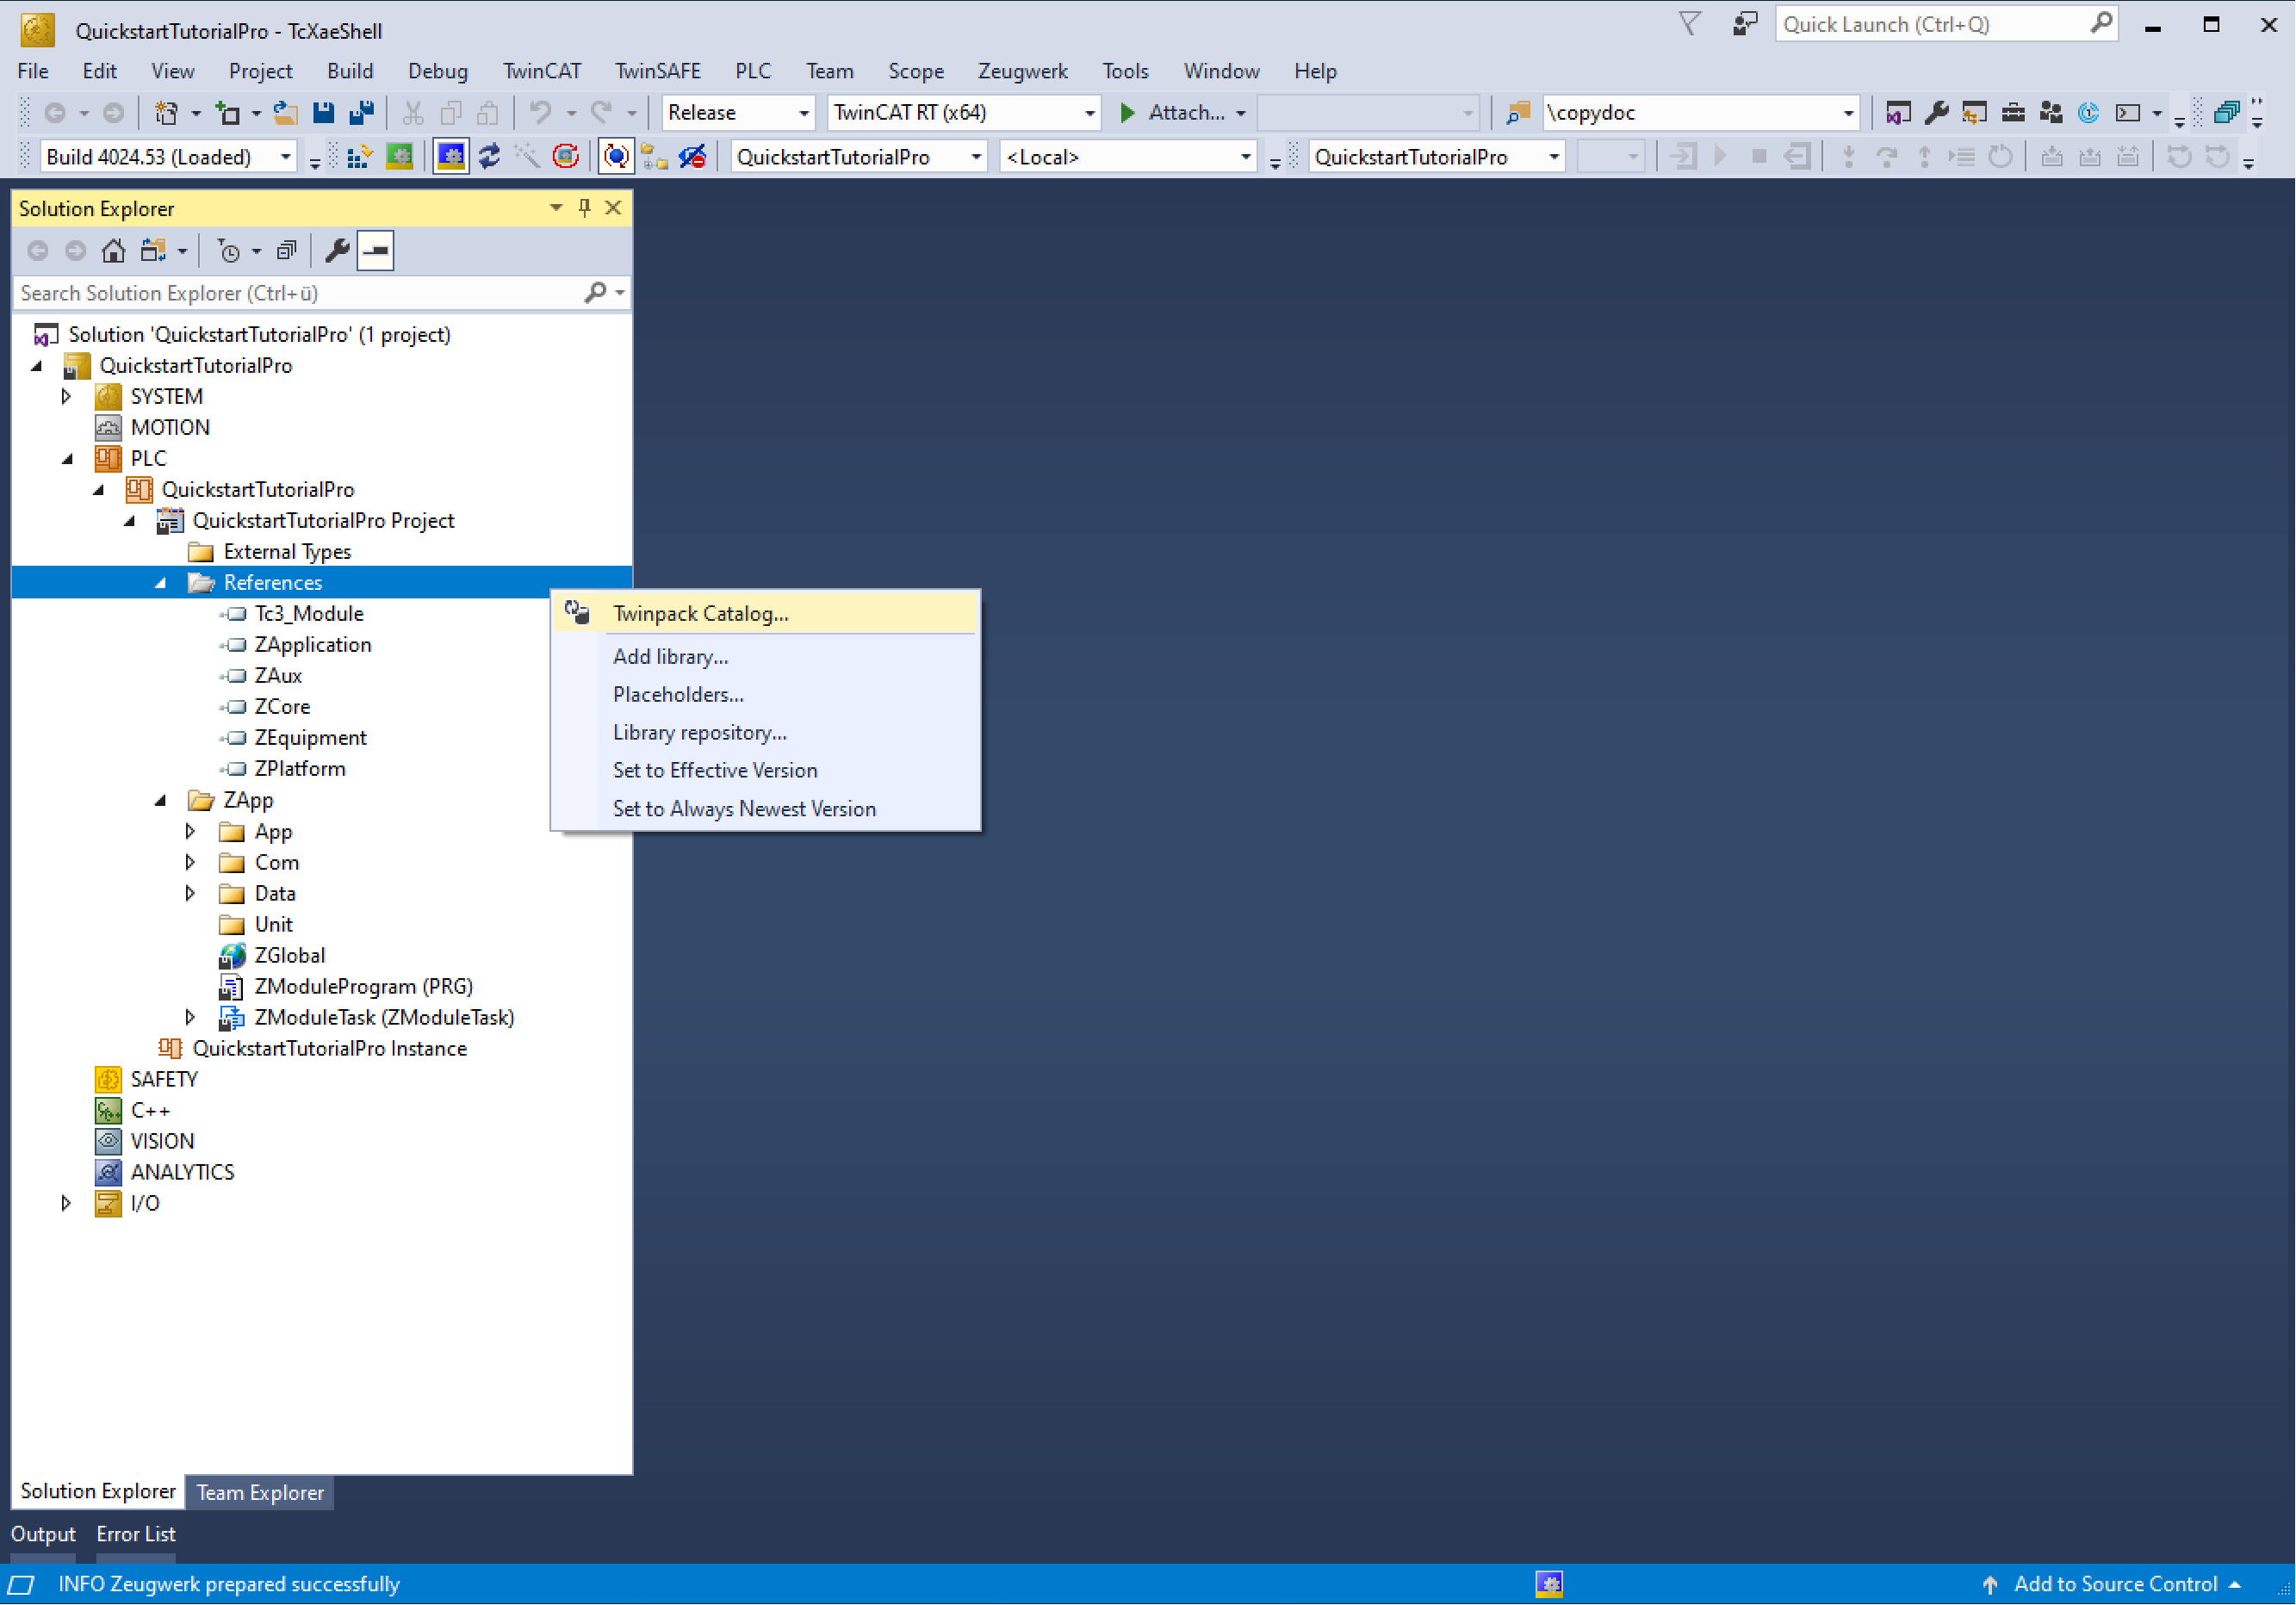Open the Properties window wrench icon in main toolbar
Screen dimensions: 2296x1605
1937,113
